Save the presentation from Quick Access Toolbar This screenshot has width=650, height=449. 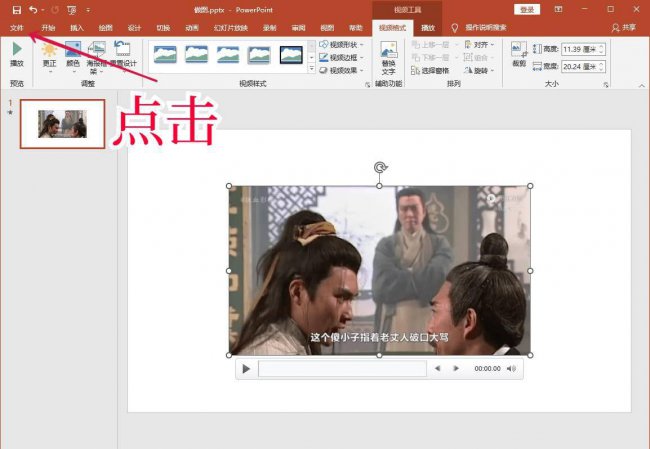[x=17, y=10]
